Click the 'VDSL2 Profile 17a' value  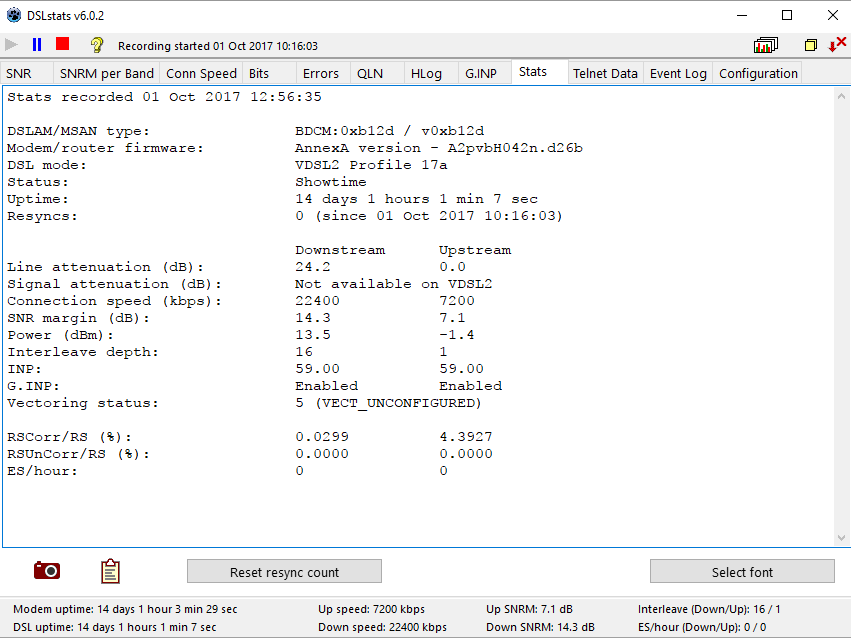(371, 165)
